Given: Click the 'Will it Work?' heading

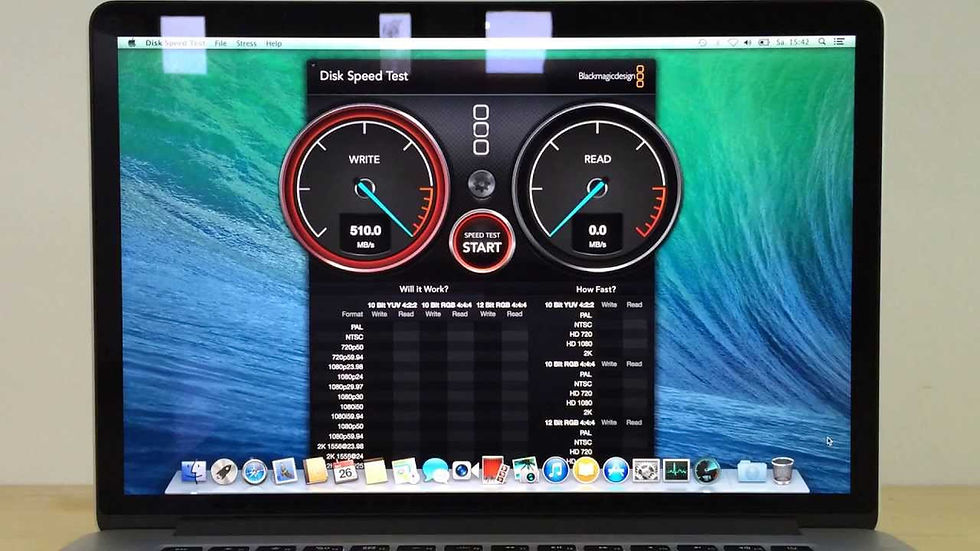Looking at the screenshot, I should point(424,289).
